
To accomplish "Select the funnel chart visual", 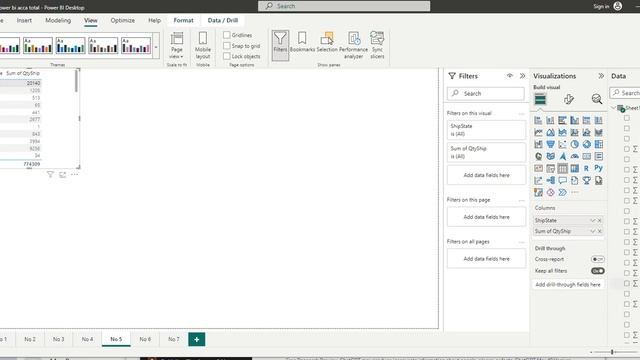I will (550, 144).
